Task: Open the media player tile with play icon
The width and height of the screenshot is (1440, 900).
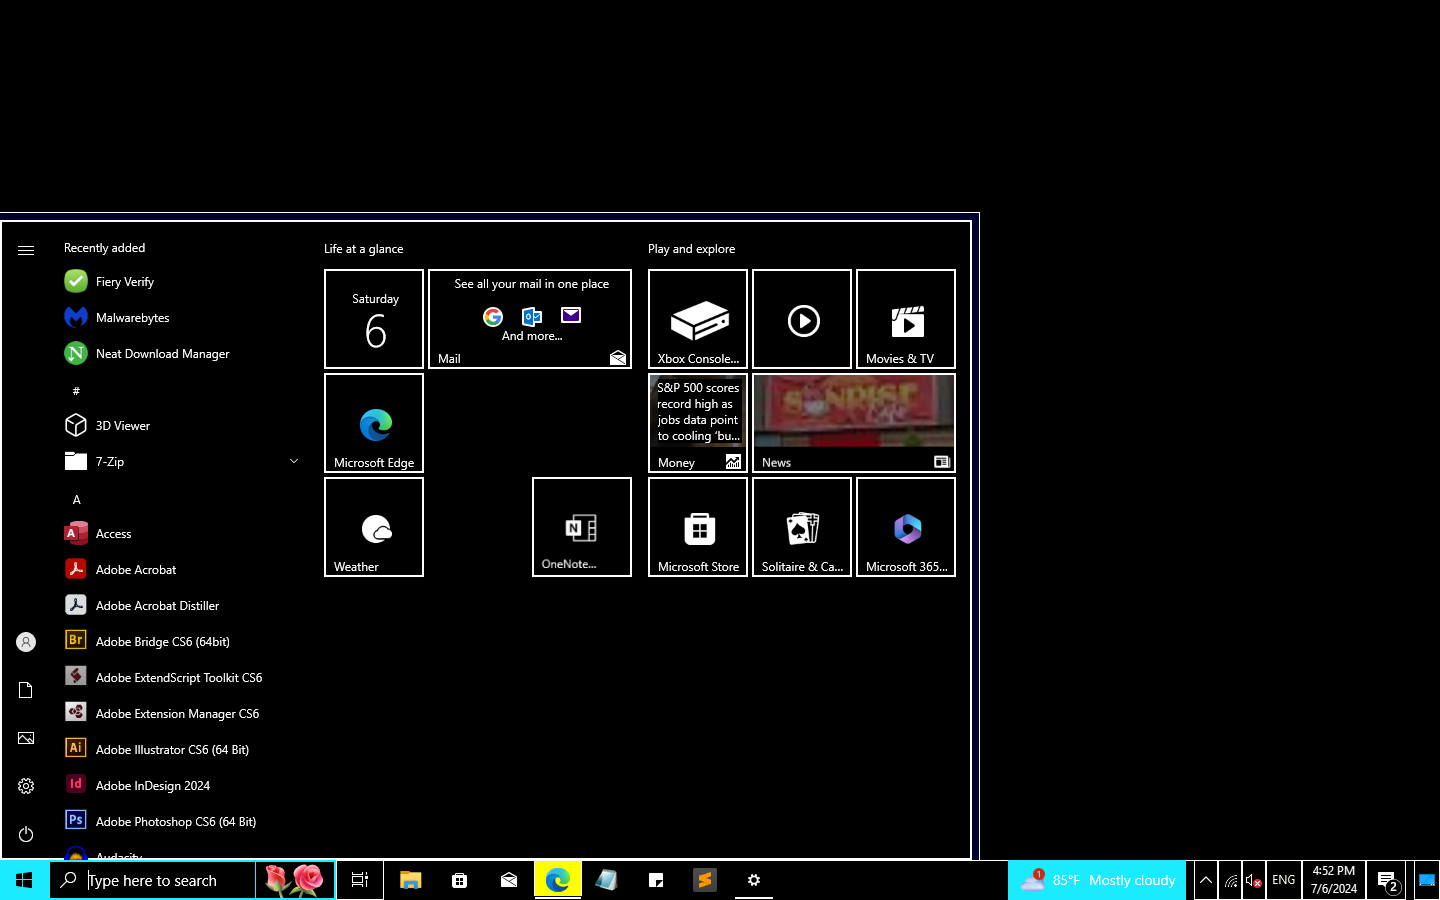Action: [x=802, y=319]
